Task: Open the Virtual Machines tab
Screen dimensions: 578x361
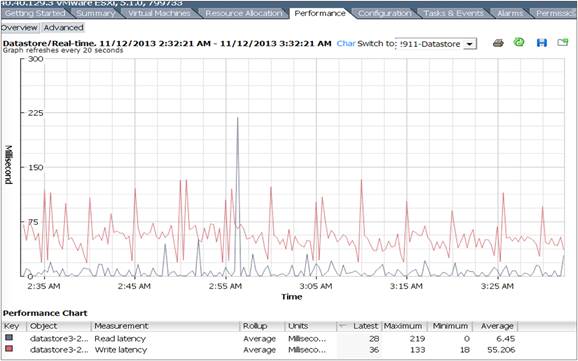Action: tap(159, 13)
